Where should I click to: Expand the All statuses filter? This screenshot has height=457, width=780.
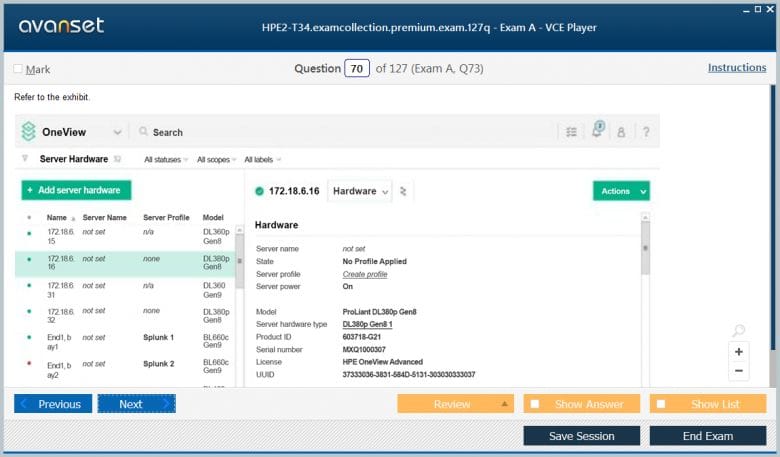click(166, 160)
